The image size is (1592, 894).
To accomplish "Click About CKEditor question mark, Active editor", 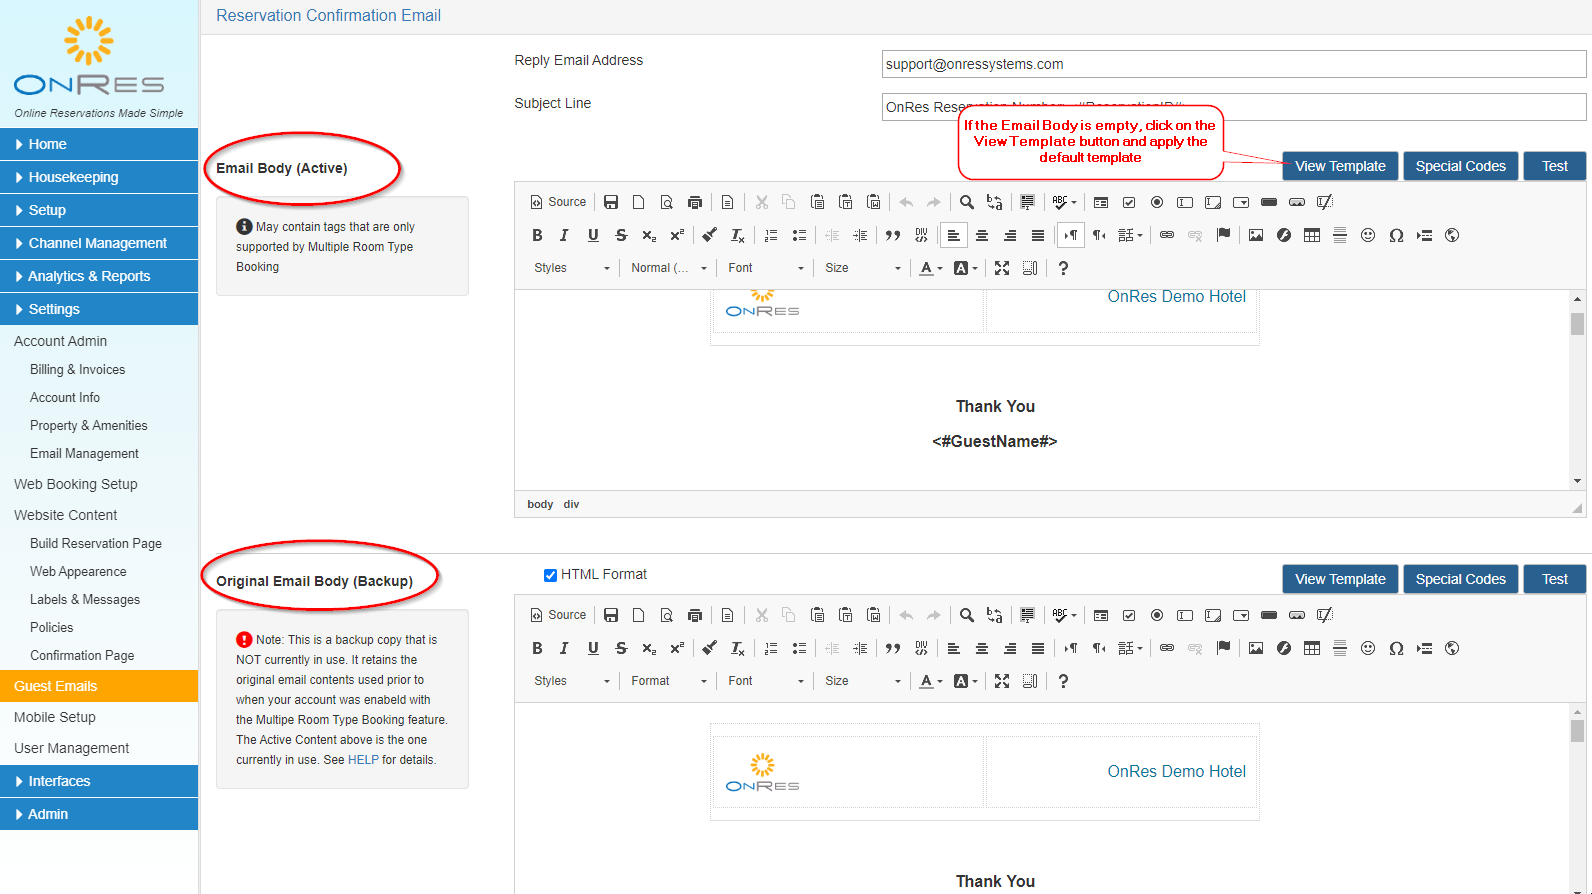I will tap(1063, 268).
